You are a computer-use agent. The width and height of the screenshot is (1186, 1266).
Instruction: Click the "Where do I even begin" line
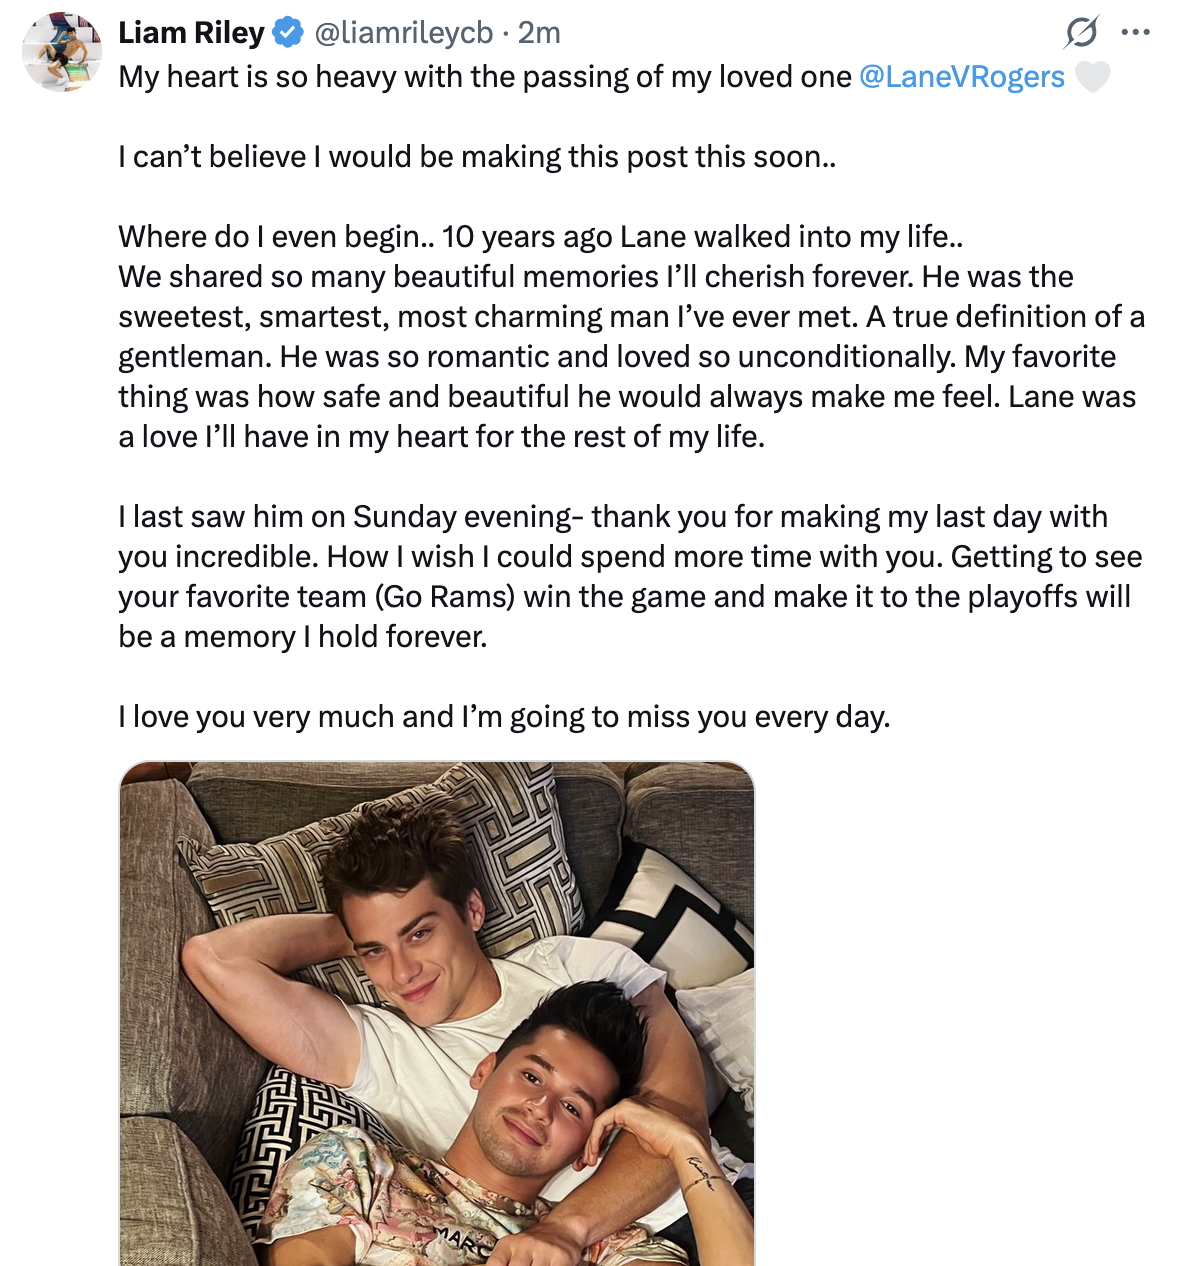pyautogui.click(x=540, y=237)
